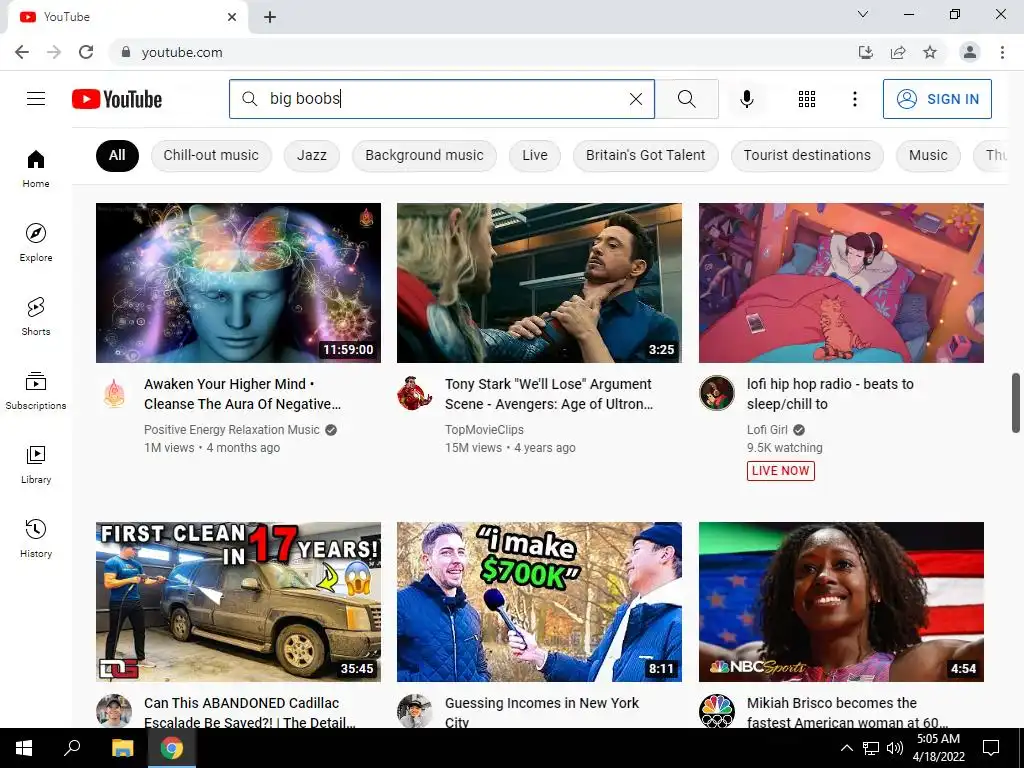Open Positive Energy Relaxation Music channel name

pyautogui.click(x=232, y=430)
